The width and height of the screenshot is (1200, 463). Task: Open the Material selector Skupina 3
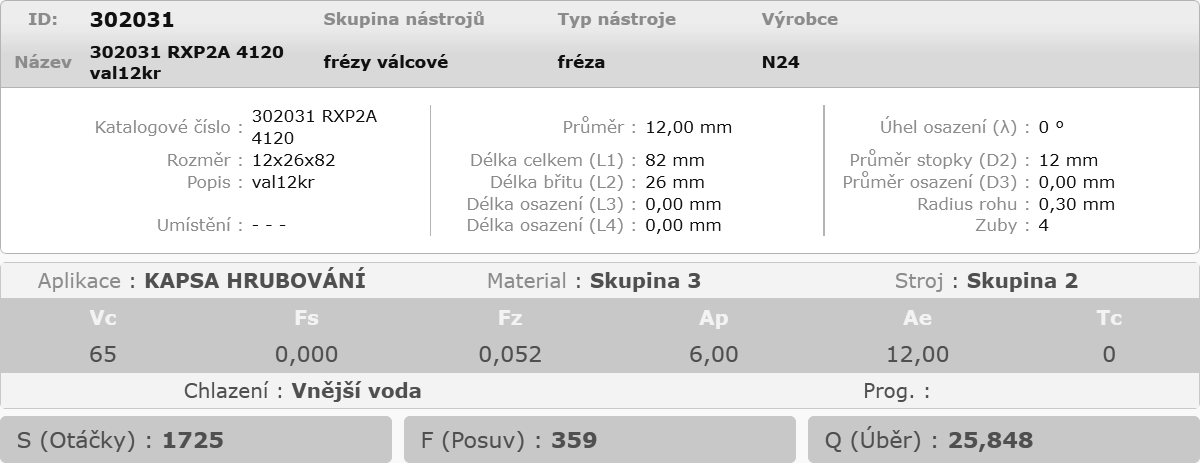click(x=646, y=281)
